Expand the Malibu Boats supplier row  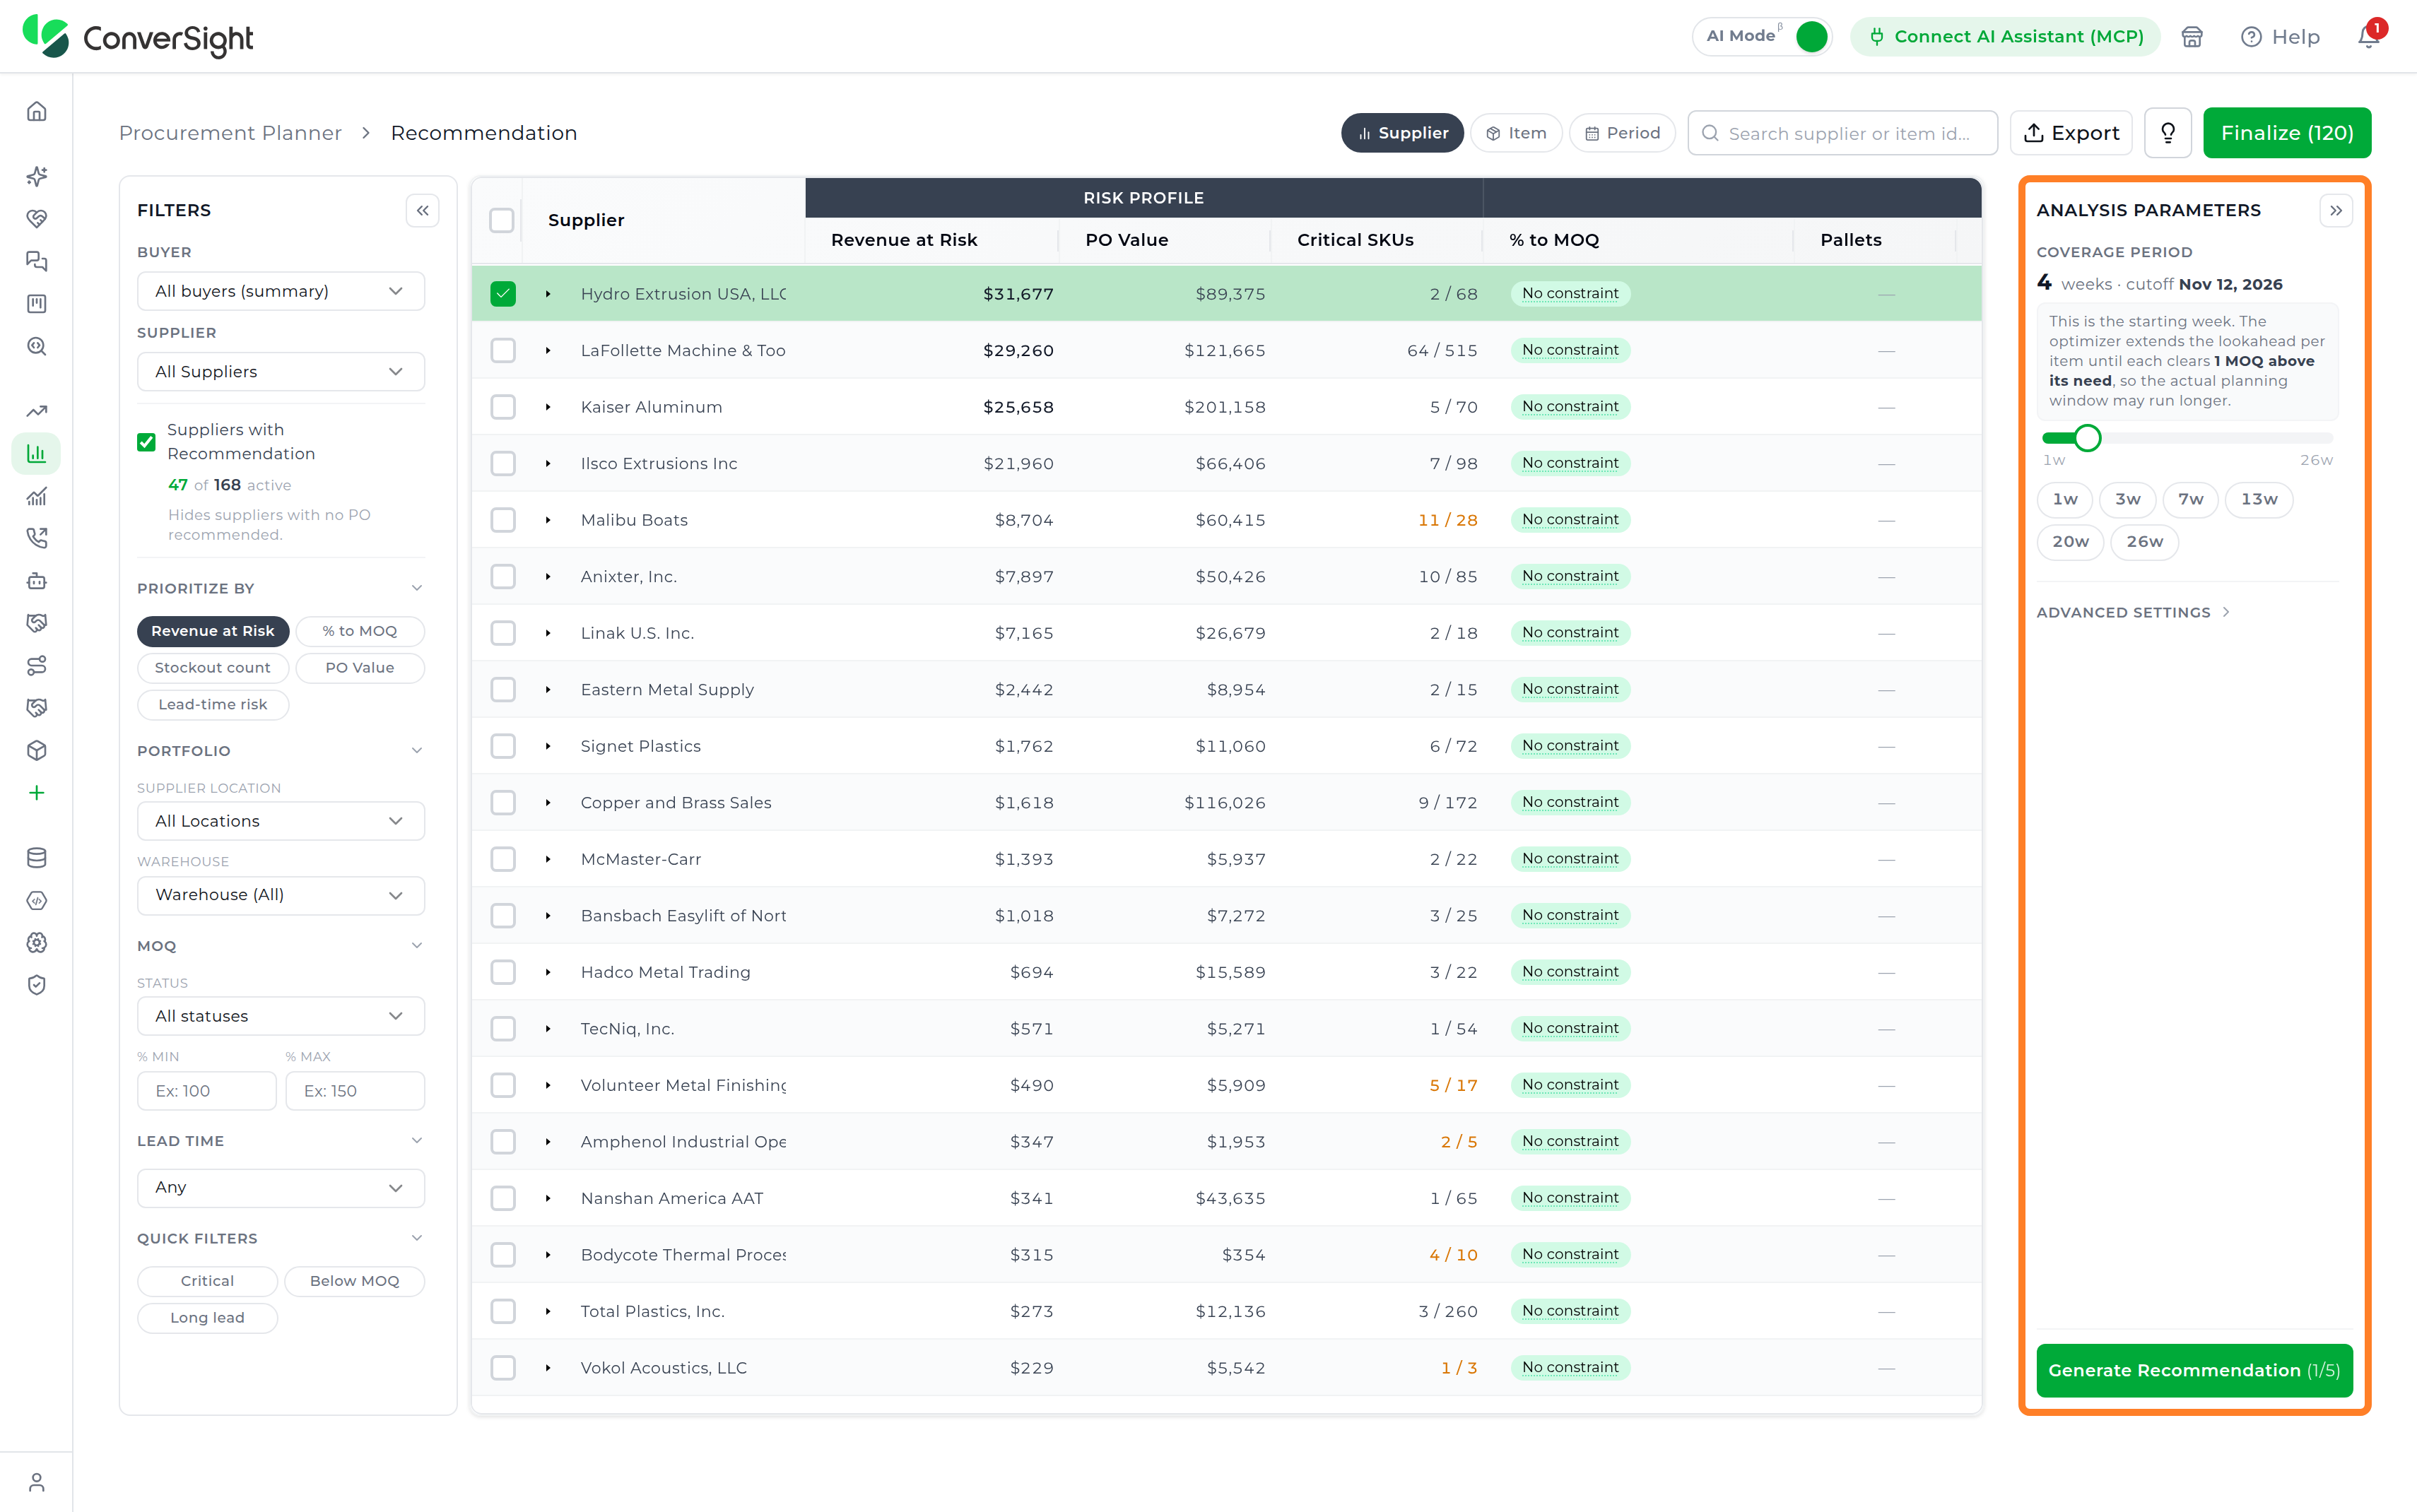(548, 520)
